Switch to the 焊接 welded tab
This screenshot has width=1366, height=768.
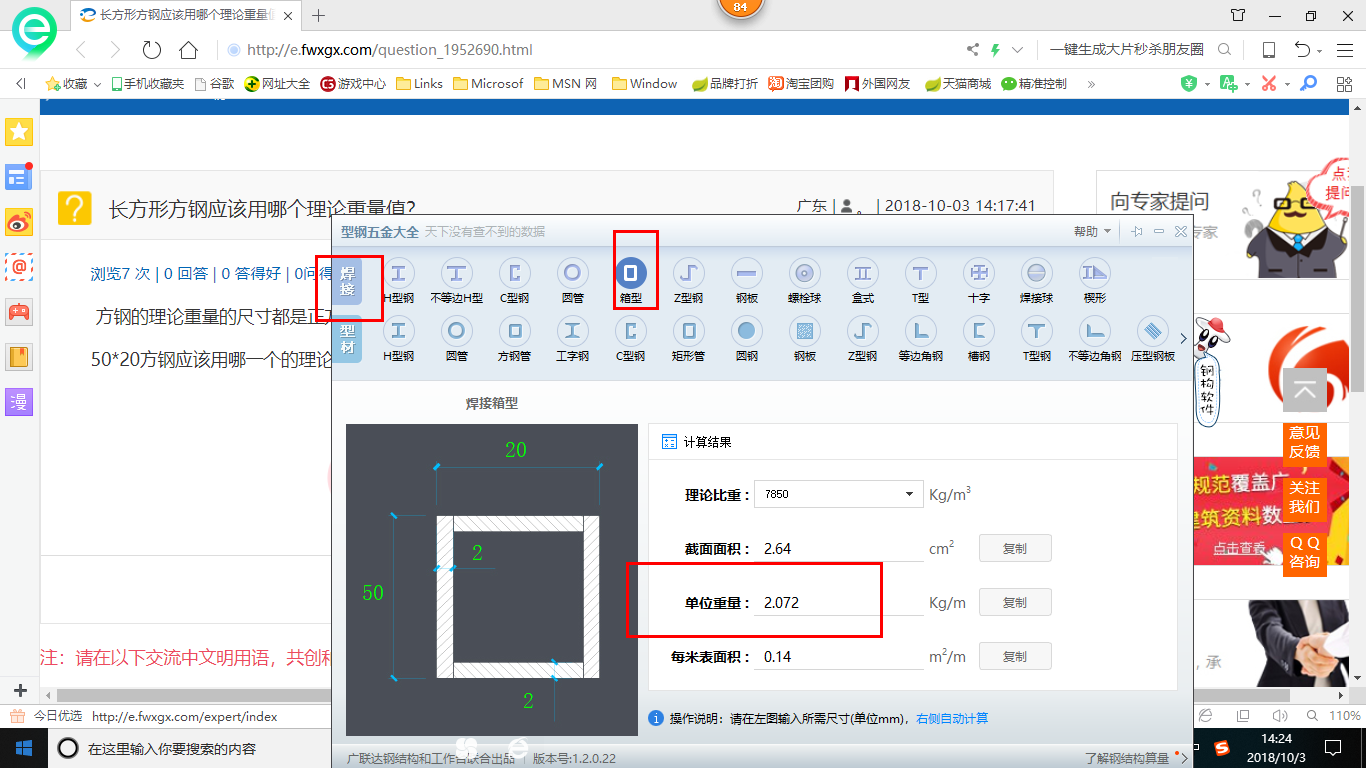347,280
